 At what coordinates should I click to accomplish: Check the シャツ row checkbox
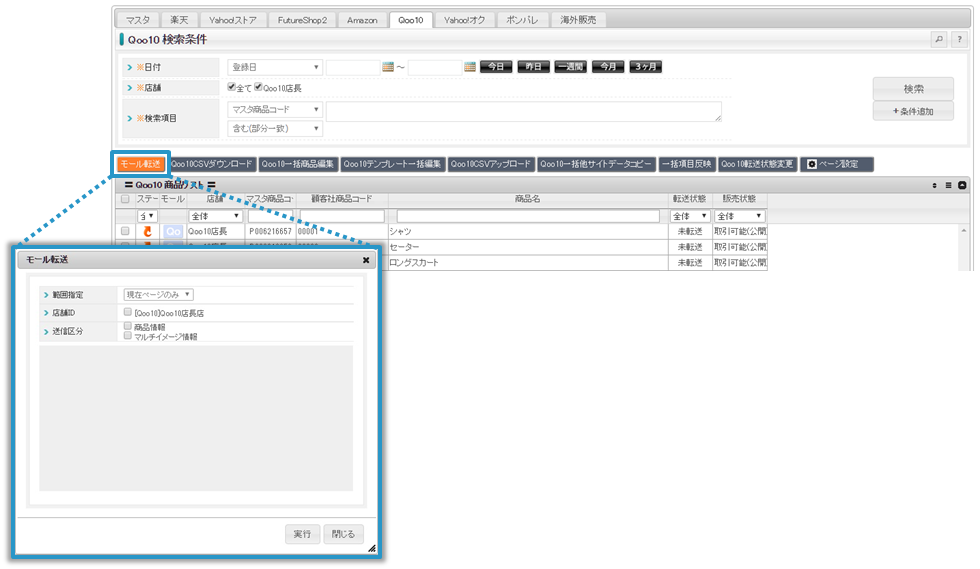click(125, 231)
